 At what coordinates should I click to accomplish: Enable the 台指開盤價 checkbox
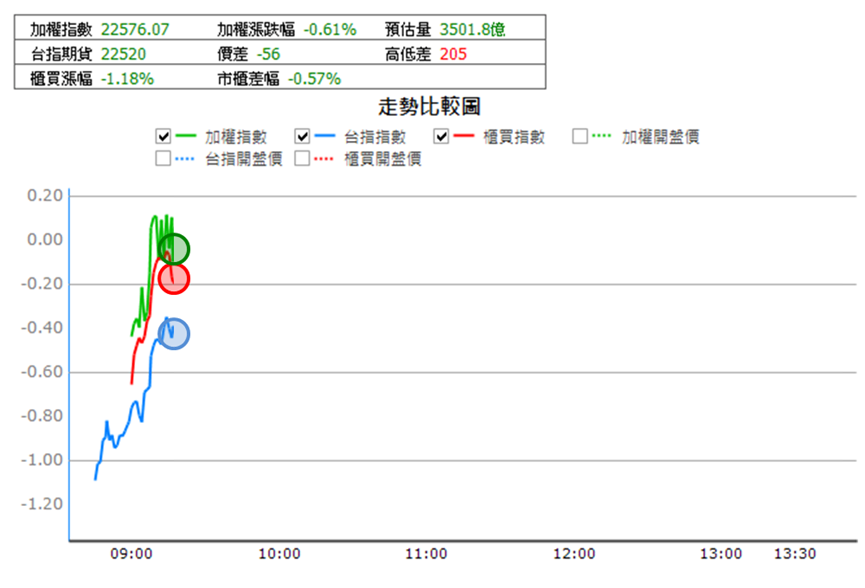[163, 158]
